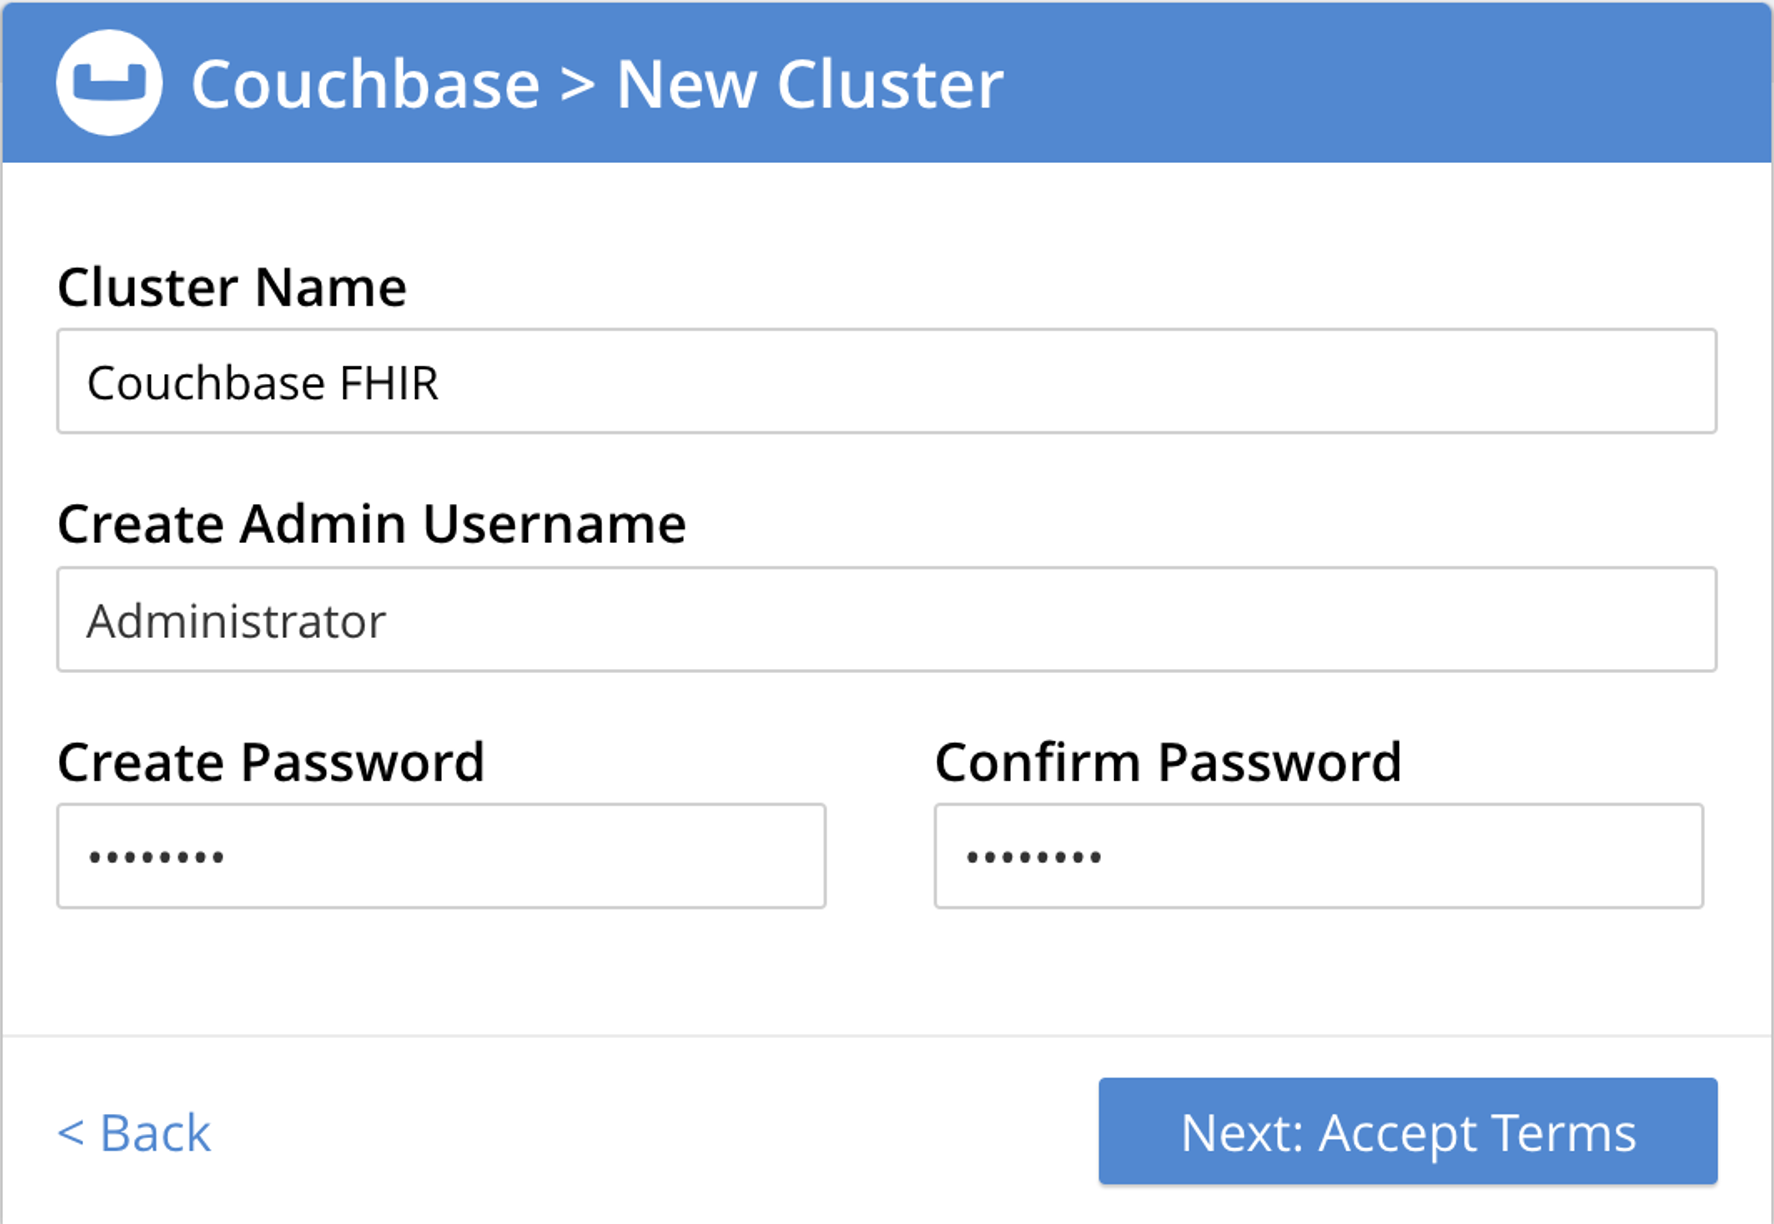This screenshot has width=1774, height=1224.
Task: Click the white Couchbase emblem top left
Action: pos(110,84)
